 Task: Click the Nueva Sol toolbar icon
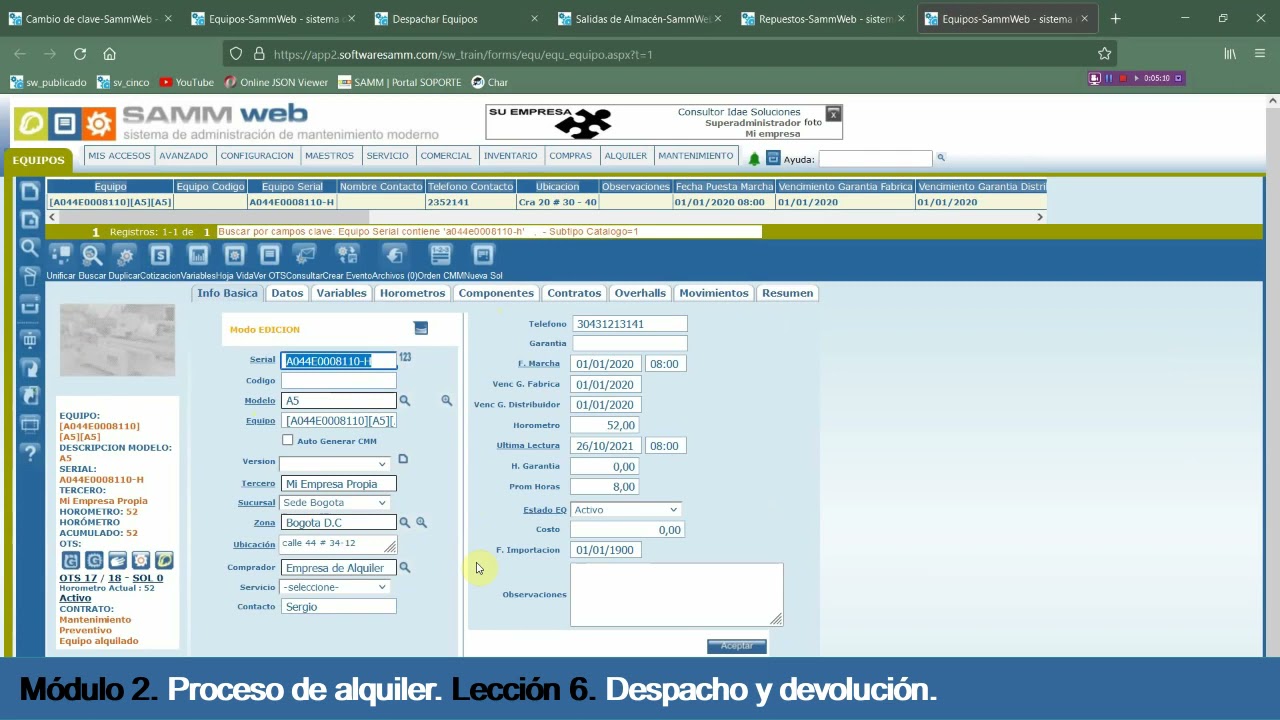[483, 255]
